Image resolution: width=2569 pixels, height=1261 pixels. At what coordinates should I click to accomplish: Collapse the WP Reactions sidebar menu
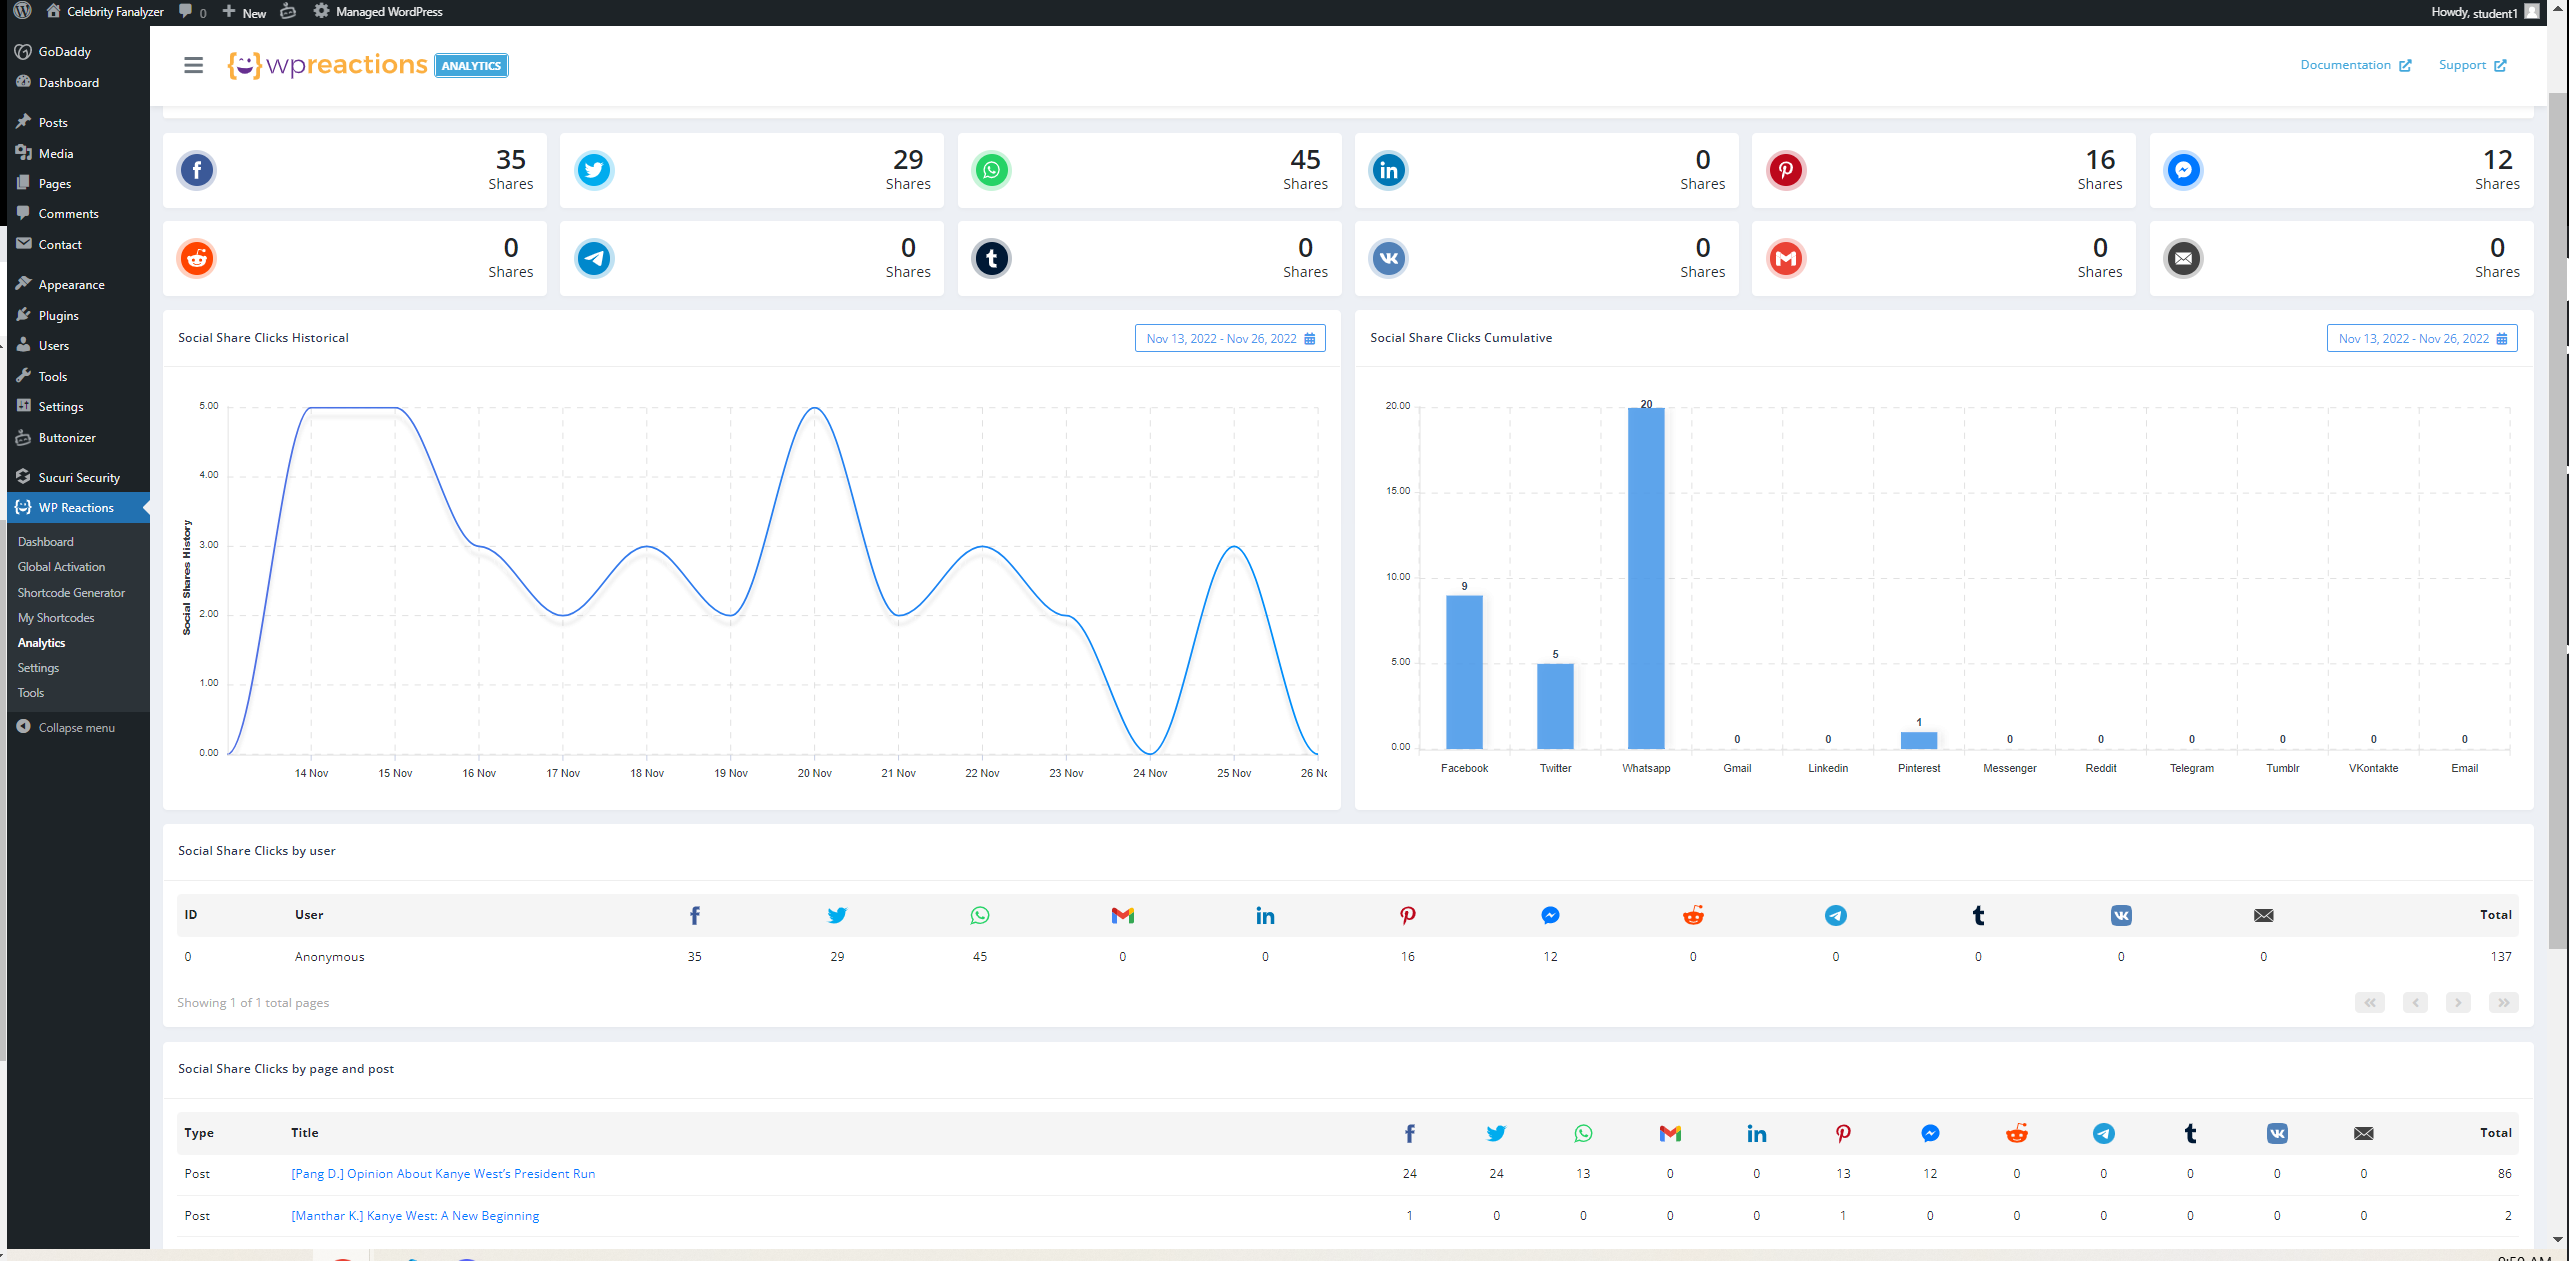pos(77,507)
